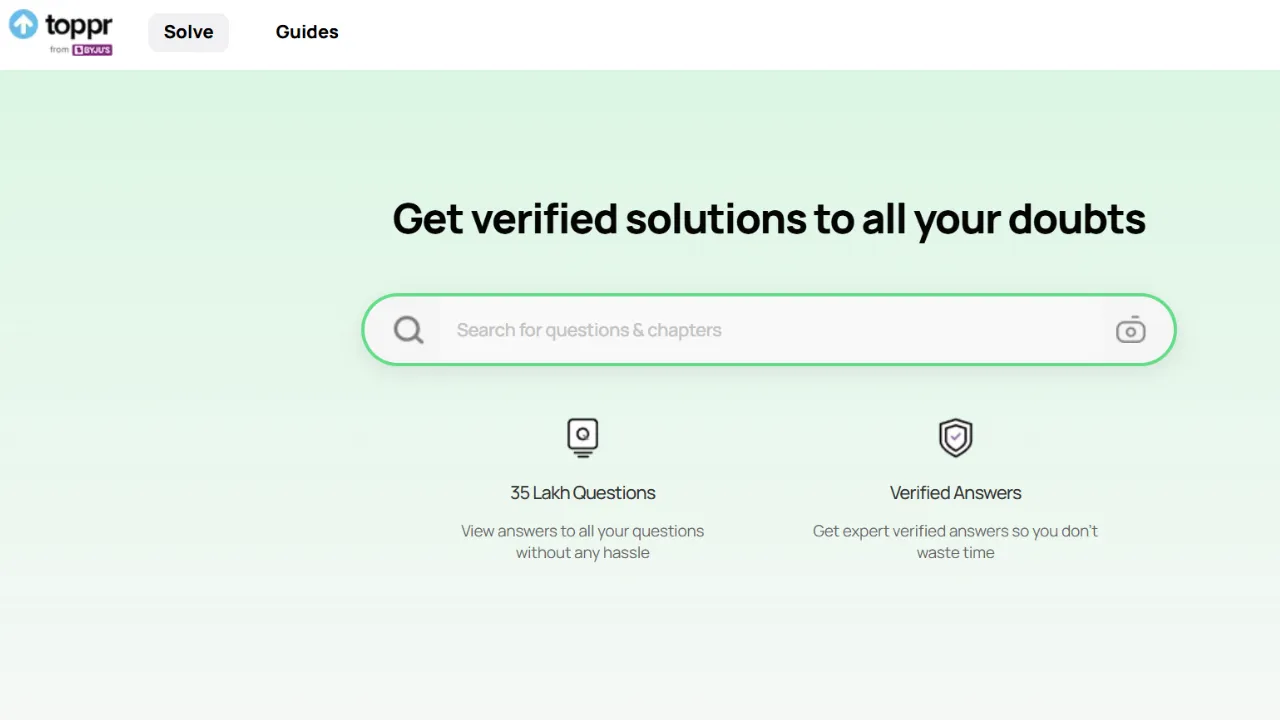Screen dimensions: 1280x720
Task: Switch to the Guides tab
Action: 307,32
